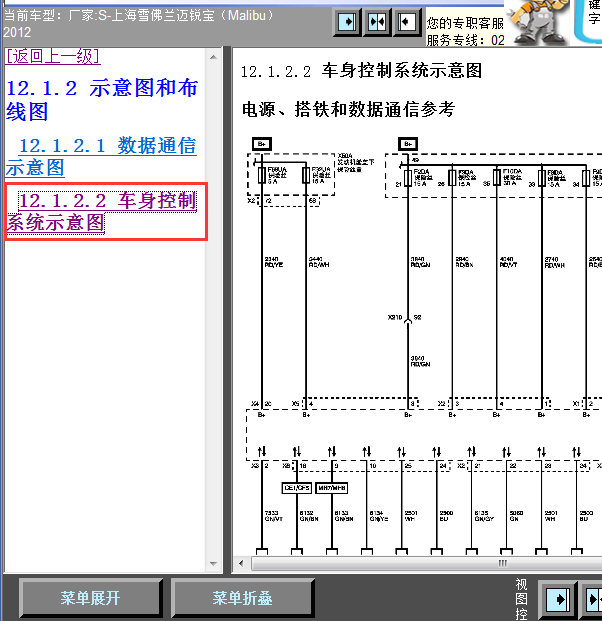
Task: Click the 菜单折叠 button
Action: tap(242, 598)
